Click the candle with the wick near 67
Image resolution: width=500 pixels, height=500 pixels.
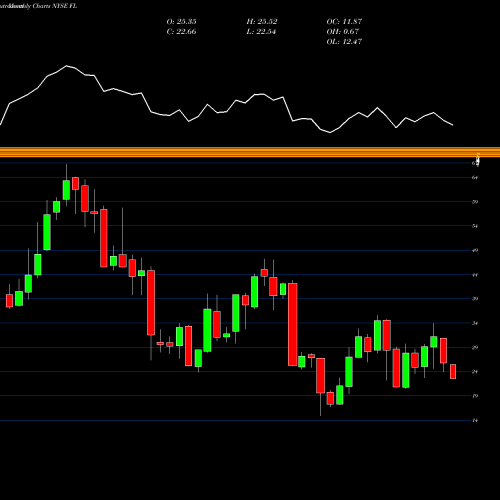tap(66, 190)
